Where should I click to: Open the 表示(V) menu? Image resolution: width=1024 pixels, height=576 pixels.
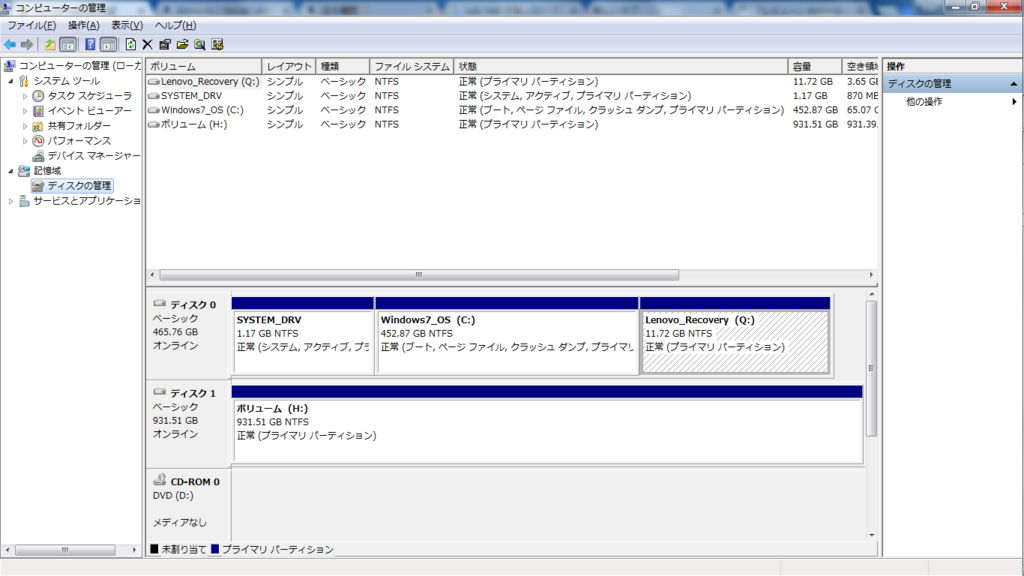click(x=127, y=25)
